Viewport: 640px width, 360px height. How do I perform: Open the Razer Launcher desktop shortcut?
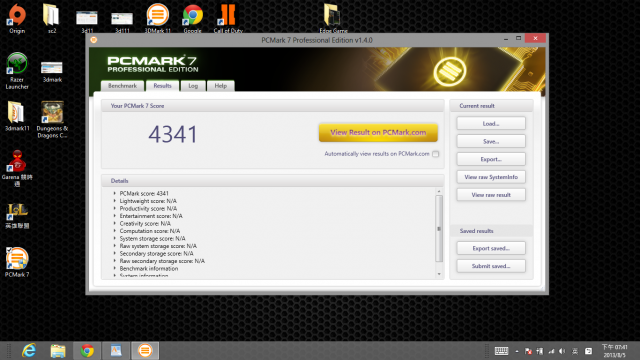[x=17, y=71]
